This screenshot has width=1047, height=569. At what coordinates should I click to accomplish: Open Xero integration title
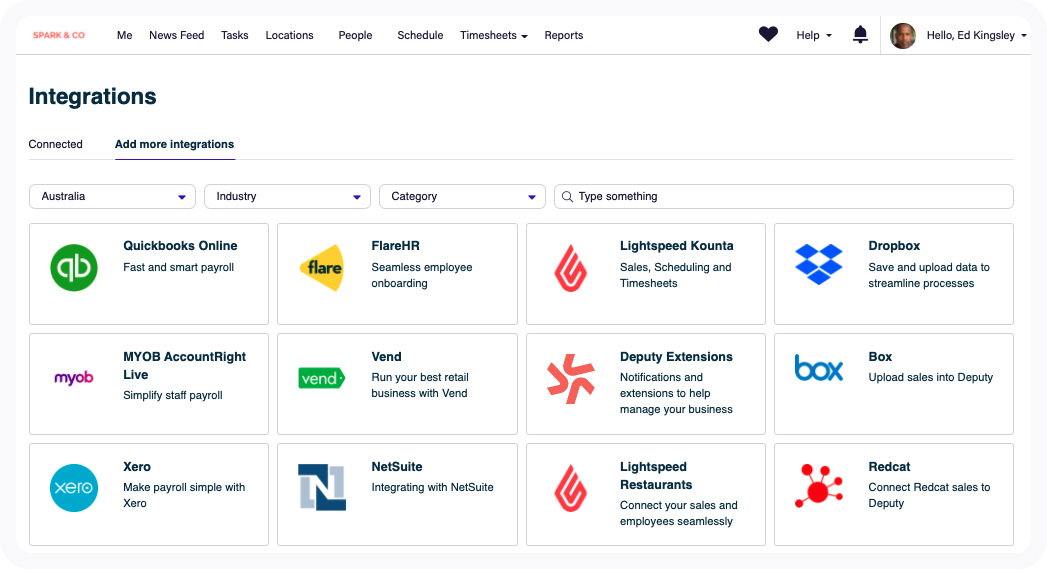pyautogui.click(x=137, y=467)
